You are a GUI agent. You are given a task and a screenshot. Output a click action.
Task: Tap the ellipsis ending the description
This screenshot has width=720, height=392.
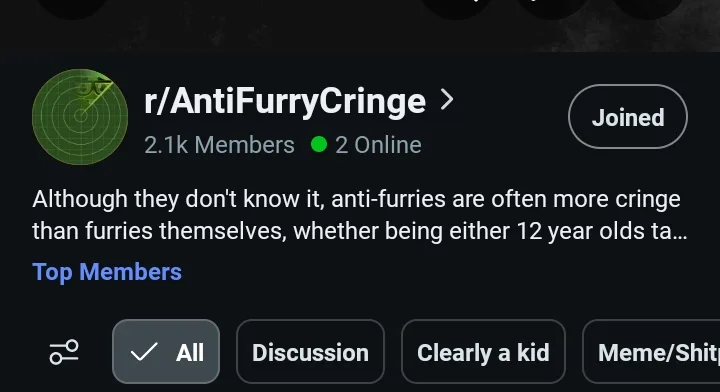(x=680, y=232)
